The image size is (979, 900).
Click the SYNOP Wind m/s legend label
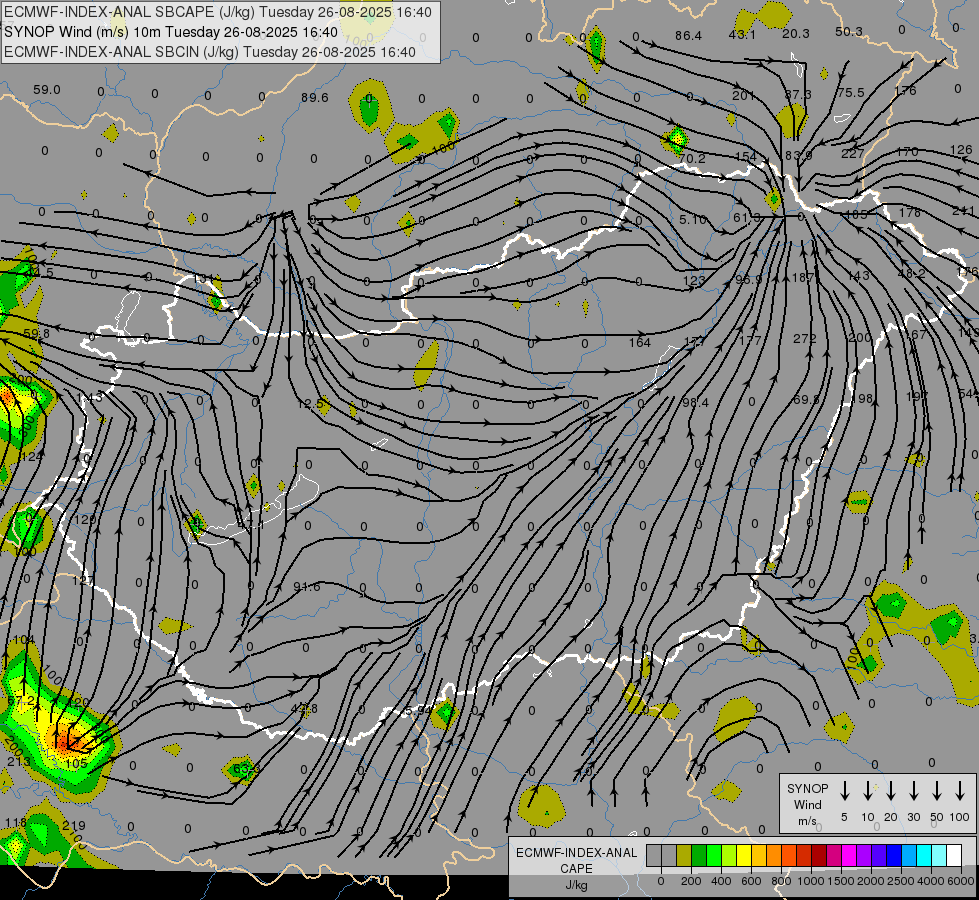(x=807, y=804)
